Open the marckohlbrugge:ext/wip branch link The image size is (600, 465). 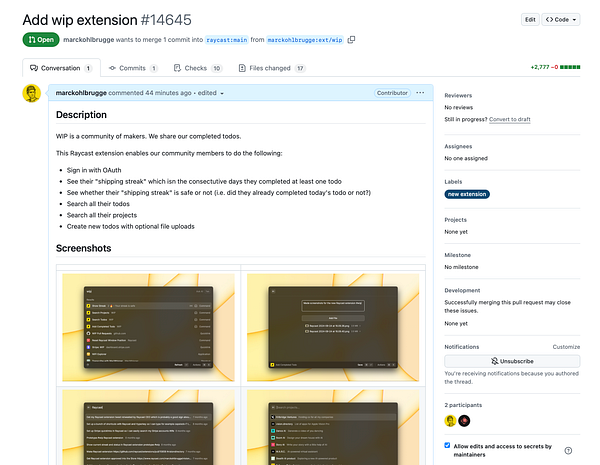click(x=305, y=40)
